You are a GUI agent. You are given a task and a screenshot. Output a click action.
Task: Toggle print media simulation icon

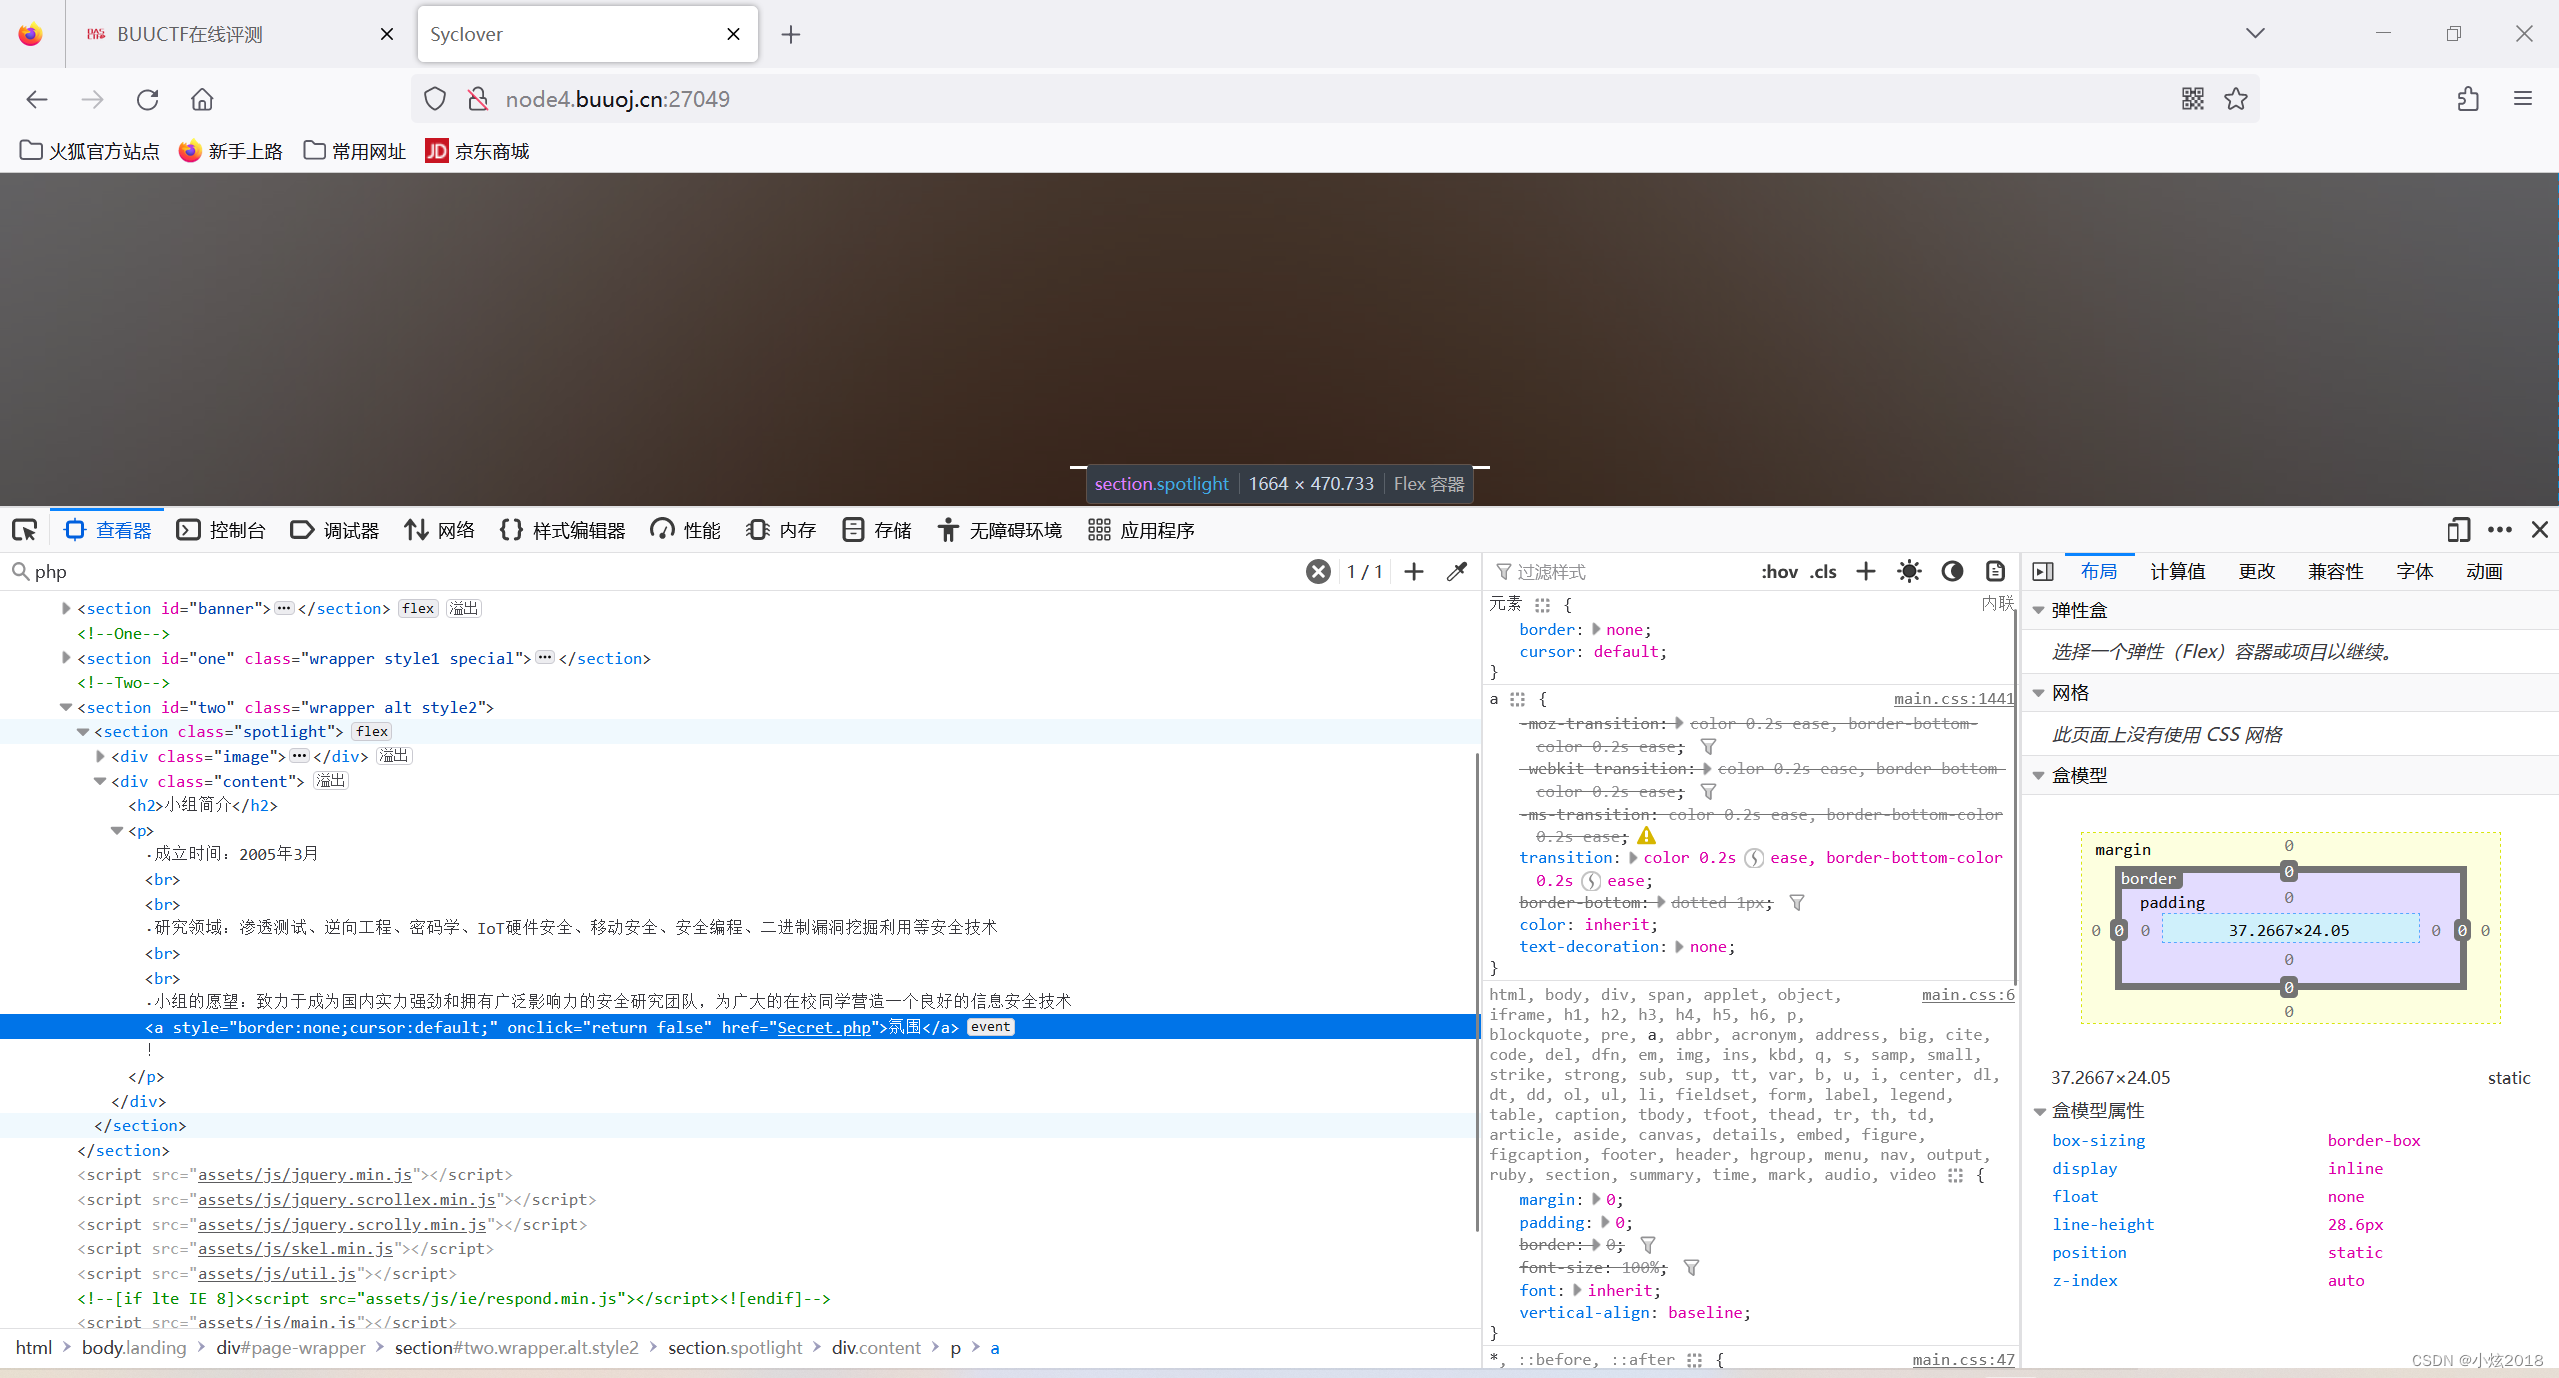(1995, 572)
